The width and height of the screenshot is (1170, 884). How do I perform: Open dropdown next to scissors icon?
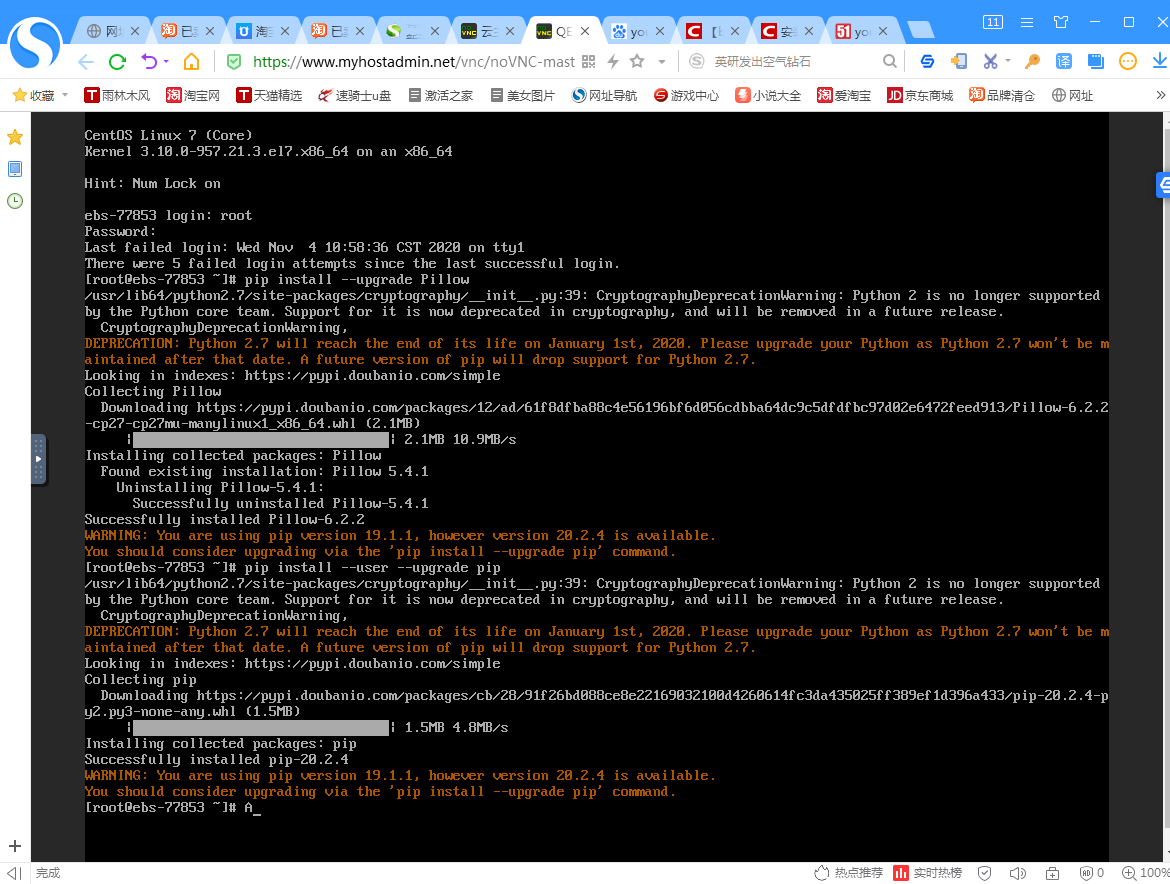click(1008, 61)
